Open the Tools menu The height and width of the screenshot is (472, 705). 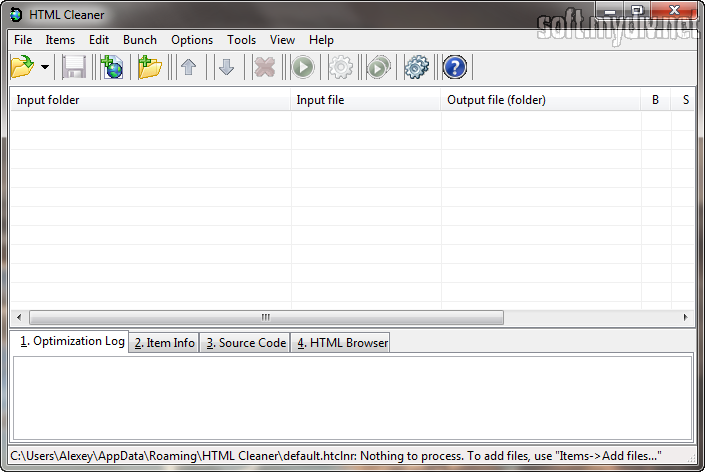click(x=241, y=40)
